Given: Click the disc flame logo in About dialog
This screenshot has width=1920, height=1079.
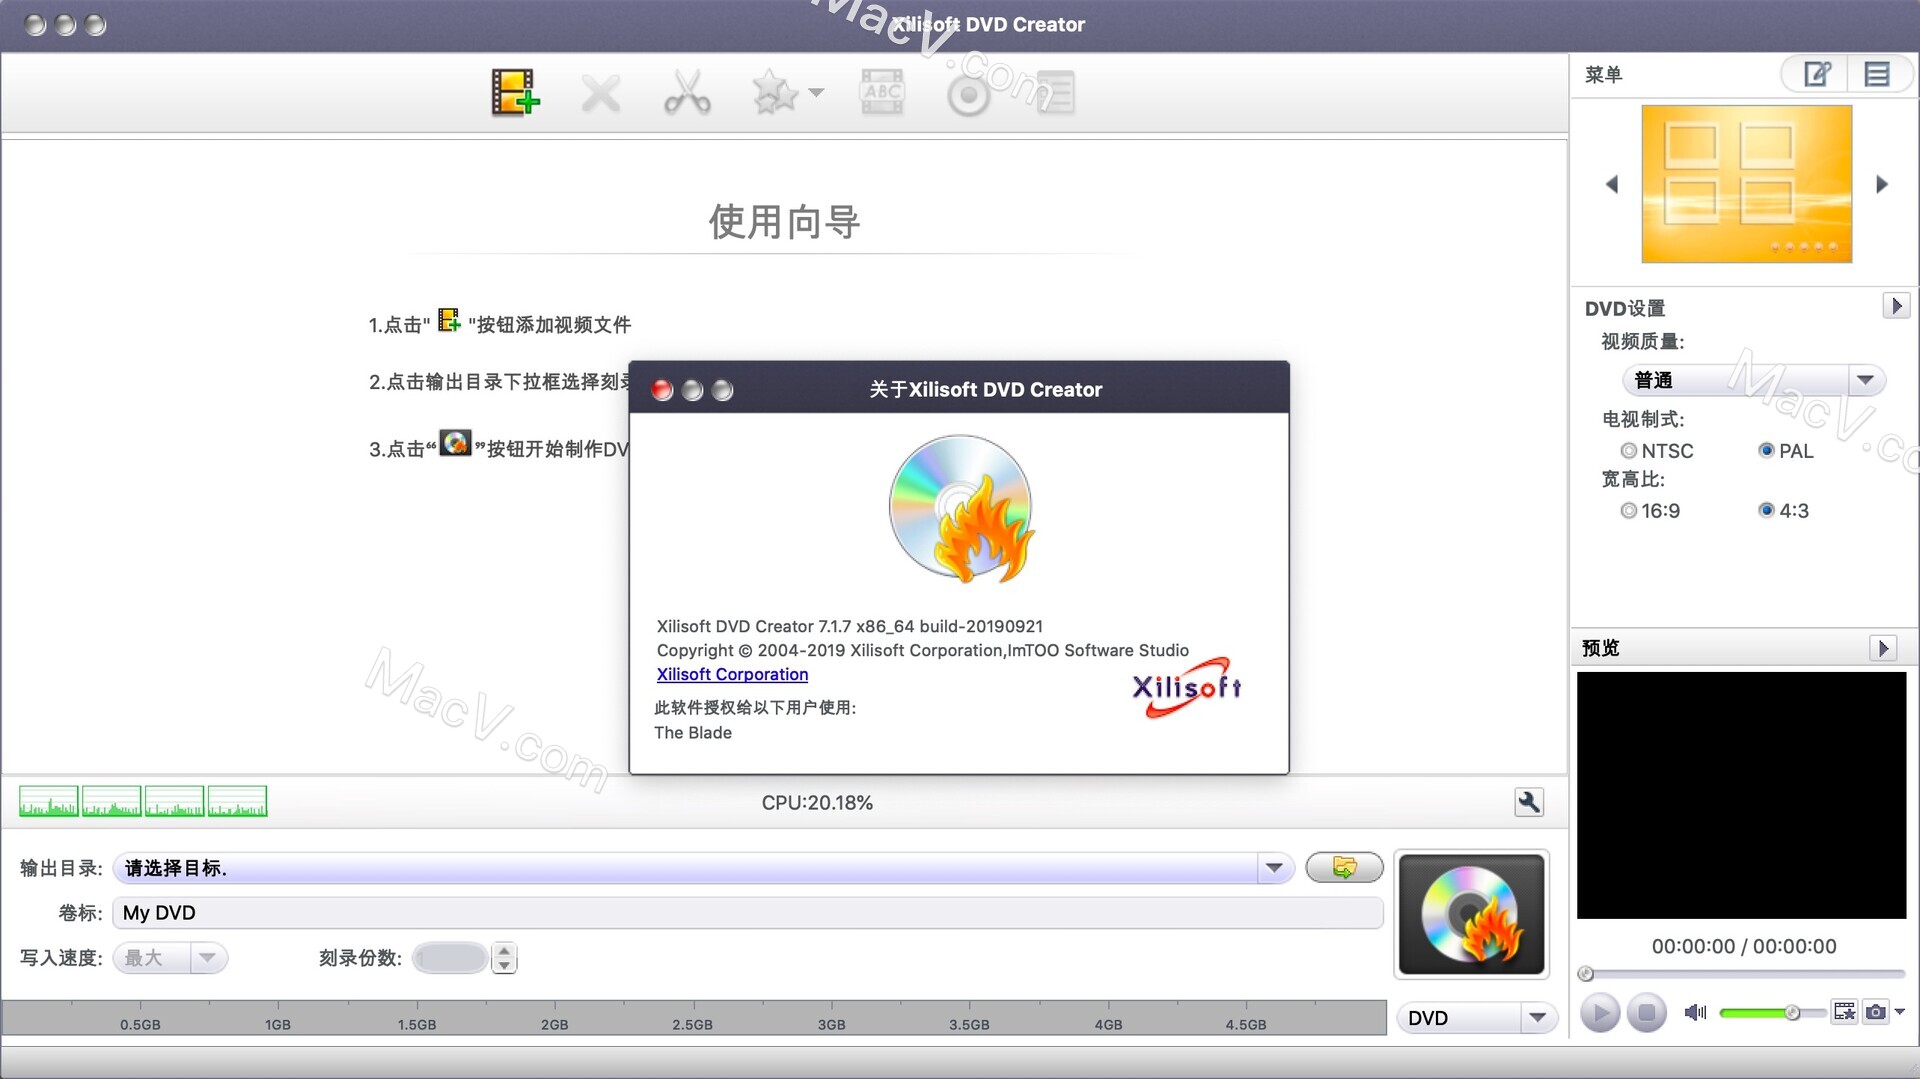Looking at the screenshot, I should pyautogui.click(x=961, y=509).
